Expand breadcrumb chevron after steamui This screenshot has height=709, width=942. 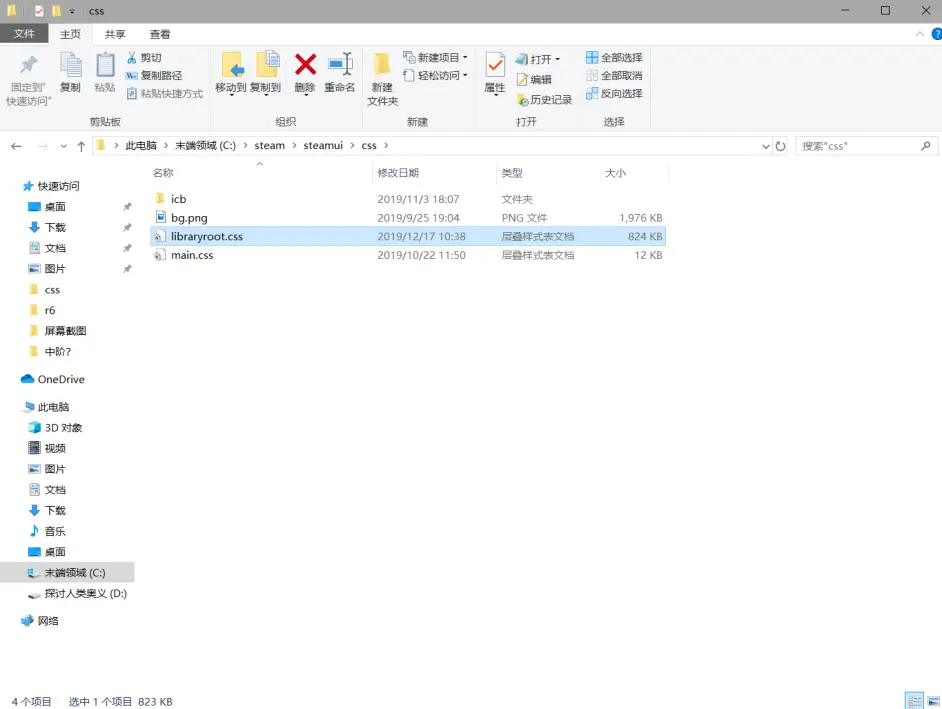(352, 145)
